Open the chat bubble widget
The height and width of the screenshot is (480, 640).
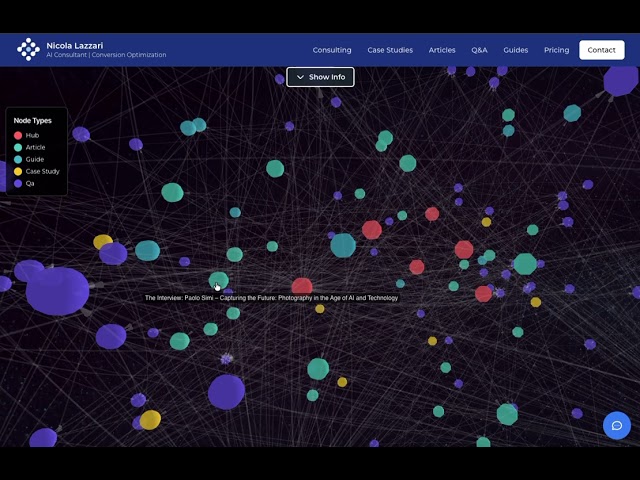(x=617, y=426)
